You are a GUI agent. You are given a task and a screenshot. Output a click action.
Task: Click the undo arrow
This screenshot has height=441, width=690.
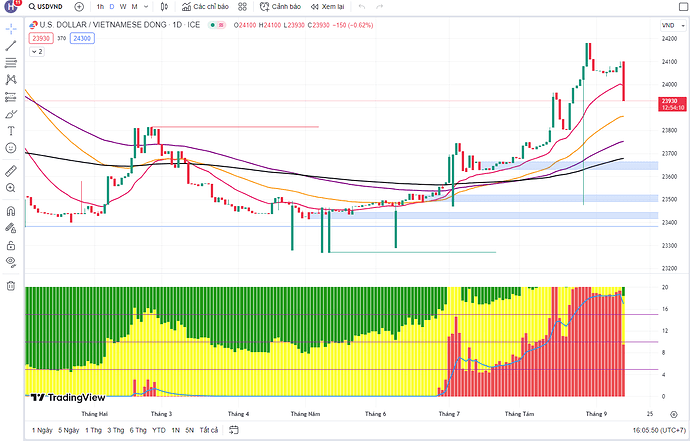362,7
